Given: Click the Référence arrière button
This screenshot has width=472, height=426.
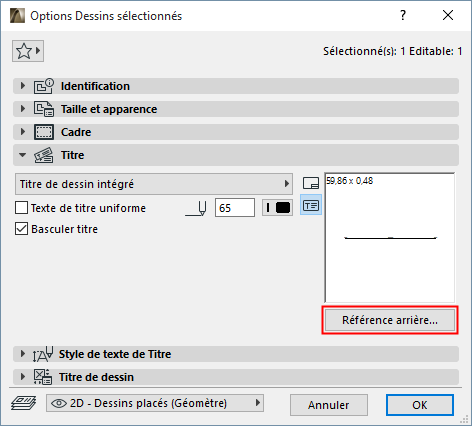Looking at the screenshot, I should (390, 320).
